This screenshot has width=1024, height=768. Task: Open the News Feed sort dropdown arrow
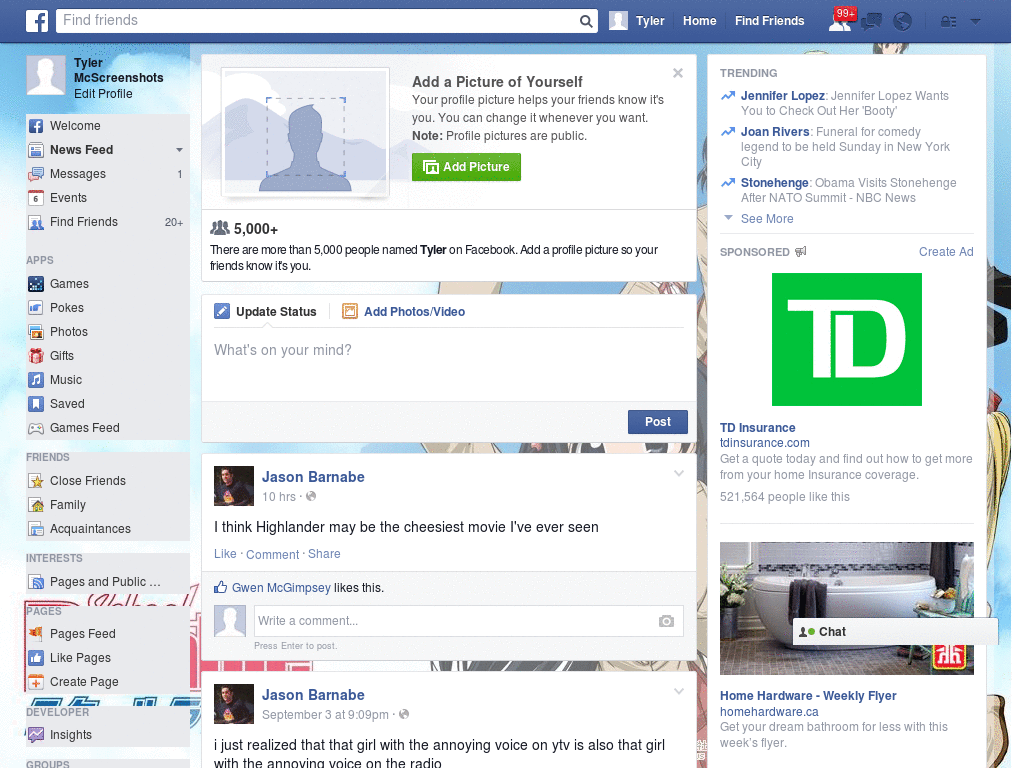tap(179, 150)
